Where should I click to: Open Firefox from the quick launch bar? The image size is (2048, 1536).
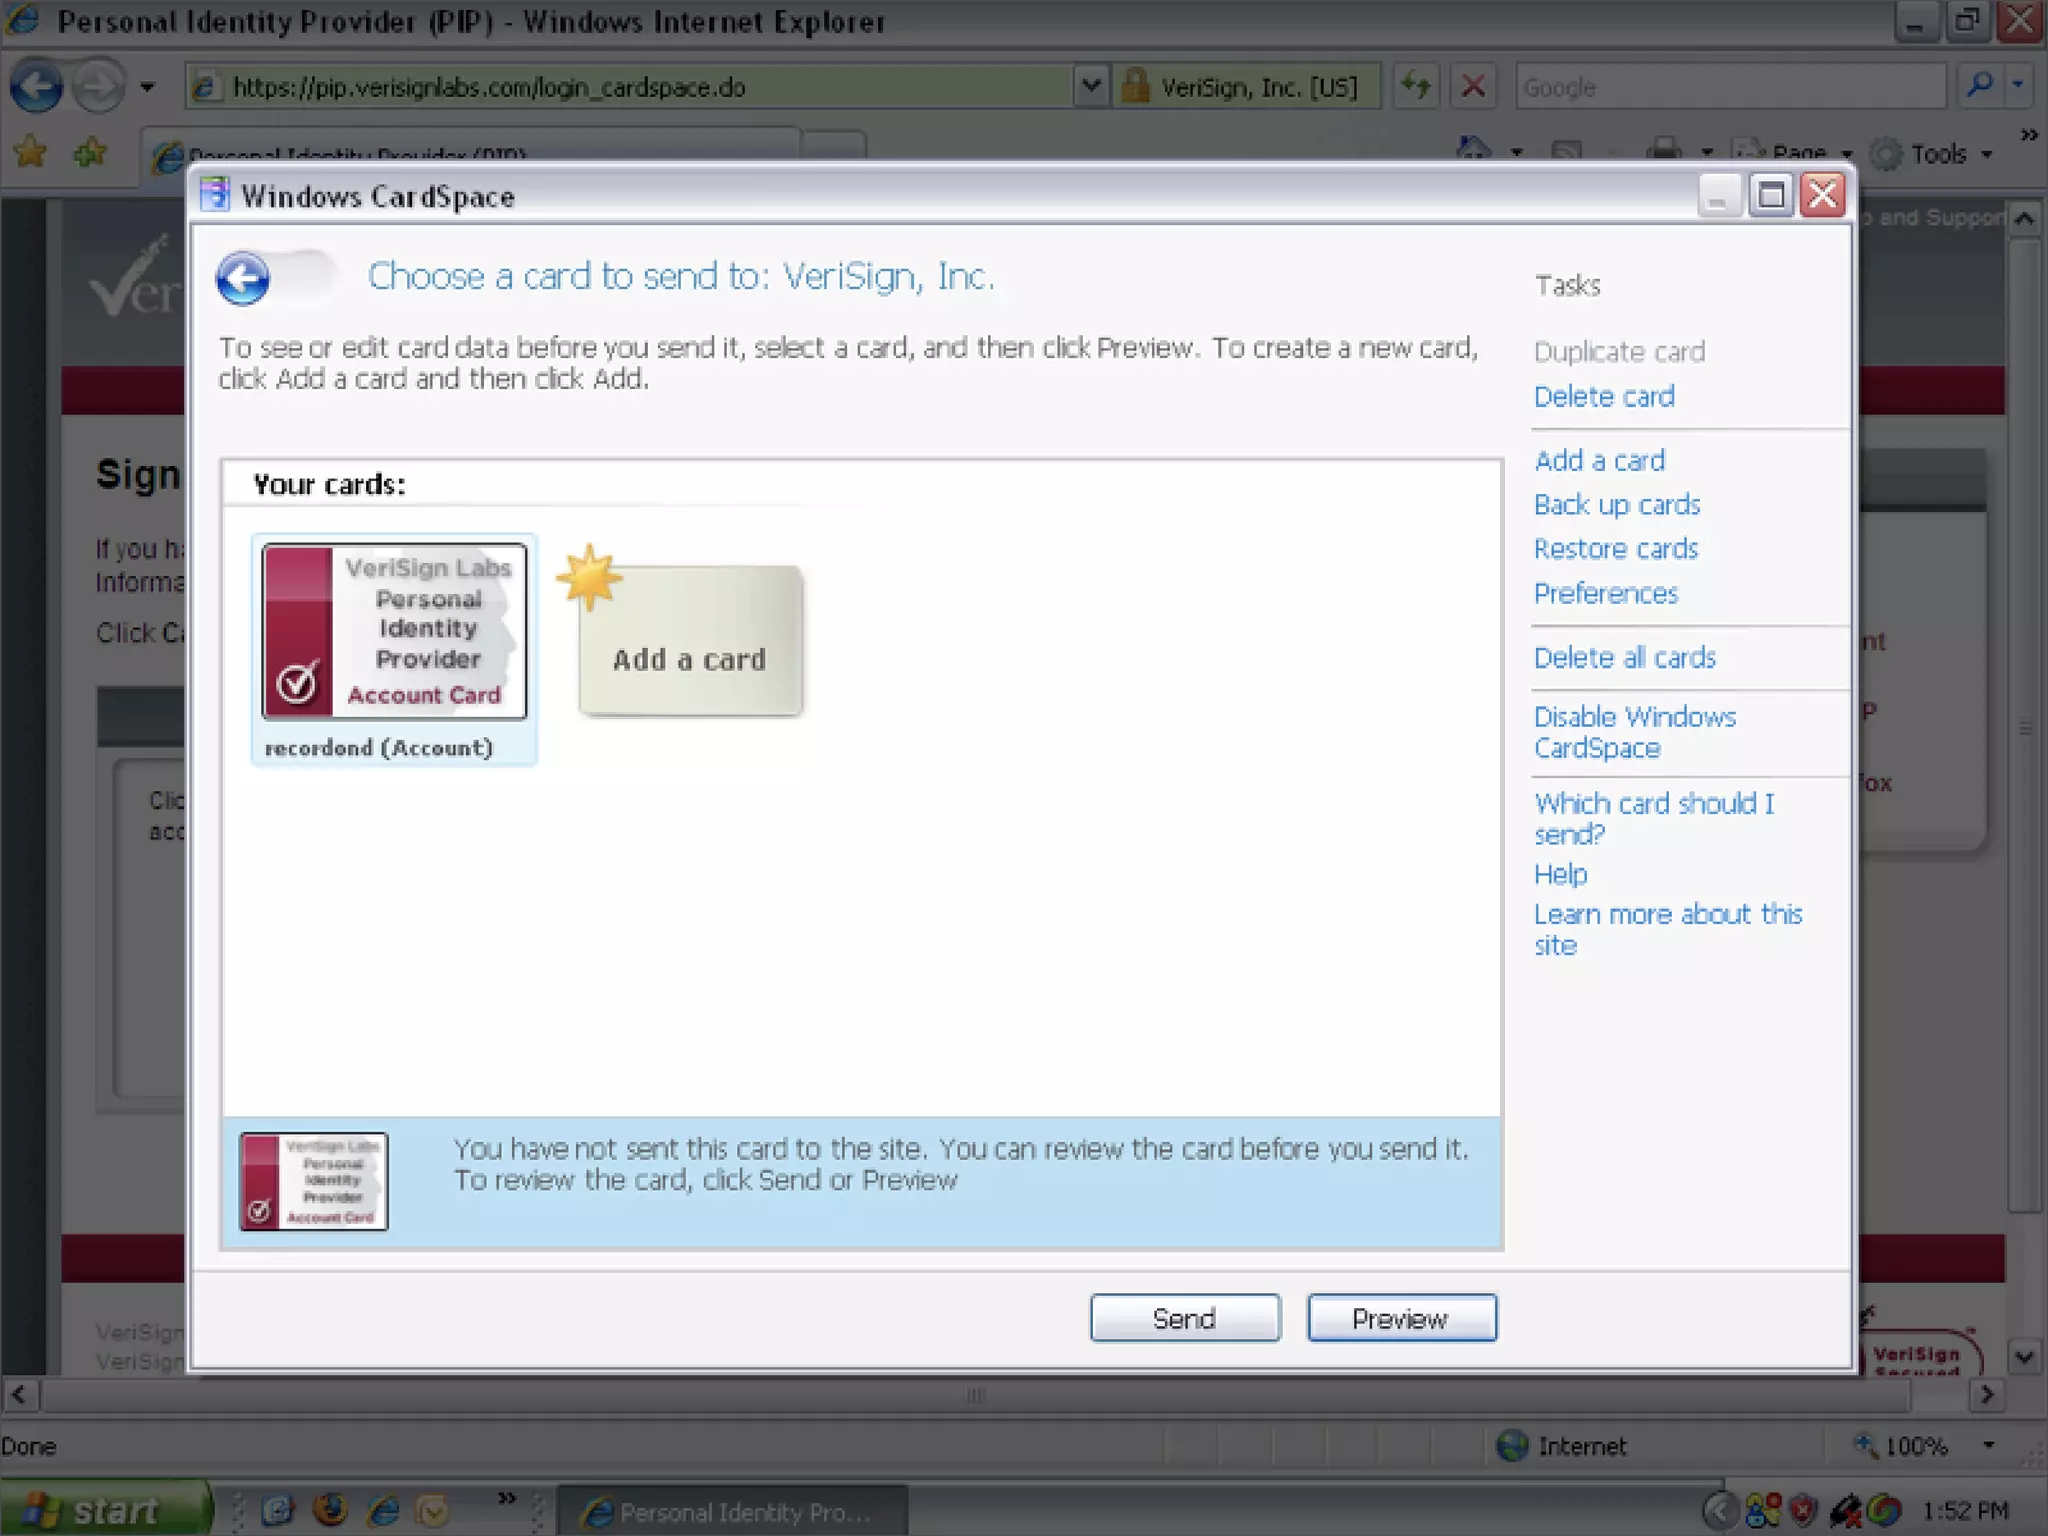[x=330, y=1509]
